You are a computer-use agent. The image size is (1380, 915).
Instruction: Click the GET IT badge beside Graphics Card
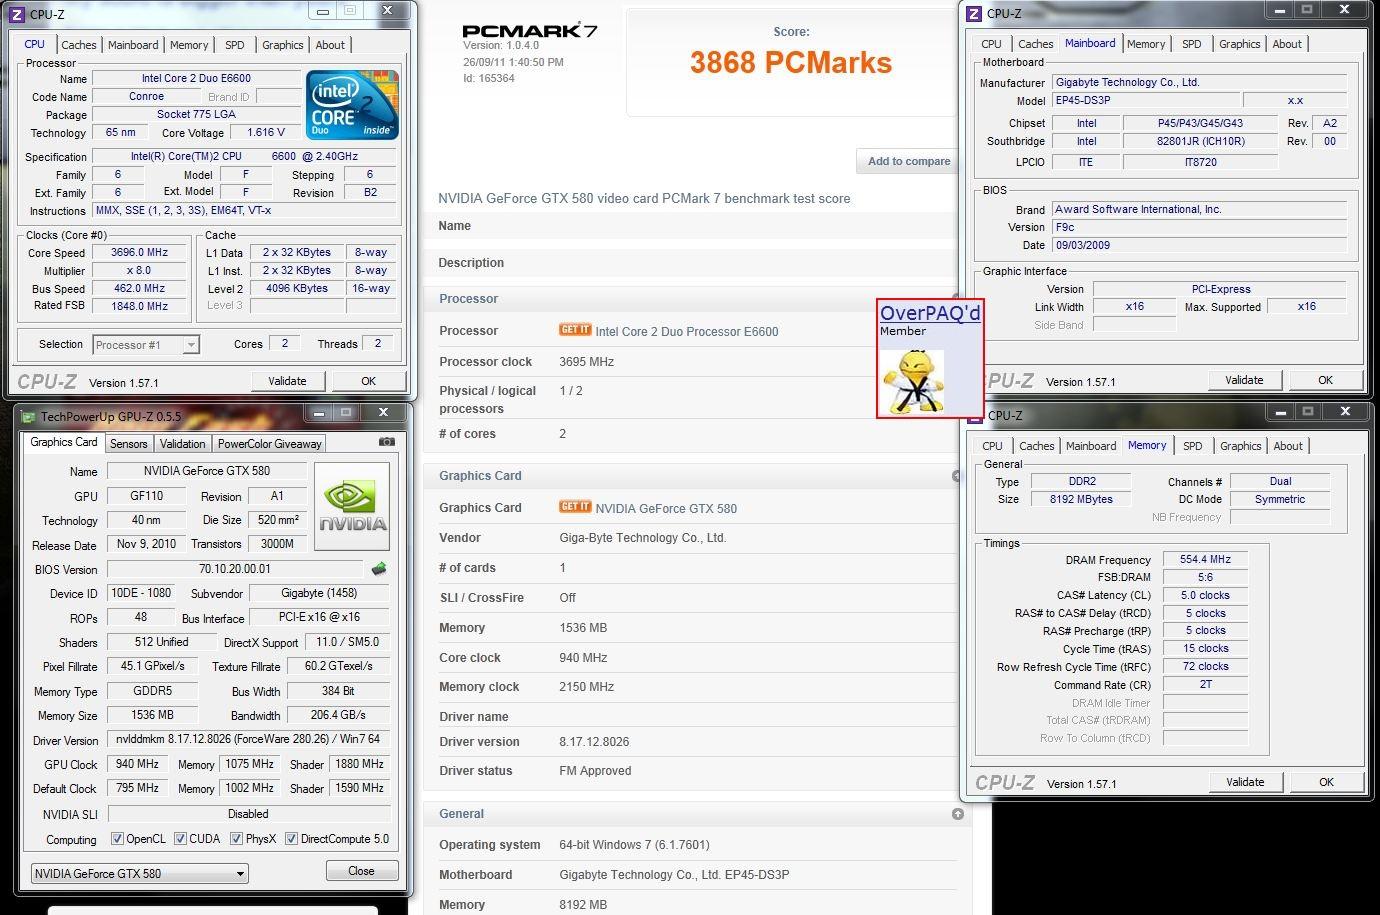pyautogui.click(x=575, y=507)
